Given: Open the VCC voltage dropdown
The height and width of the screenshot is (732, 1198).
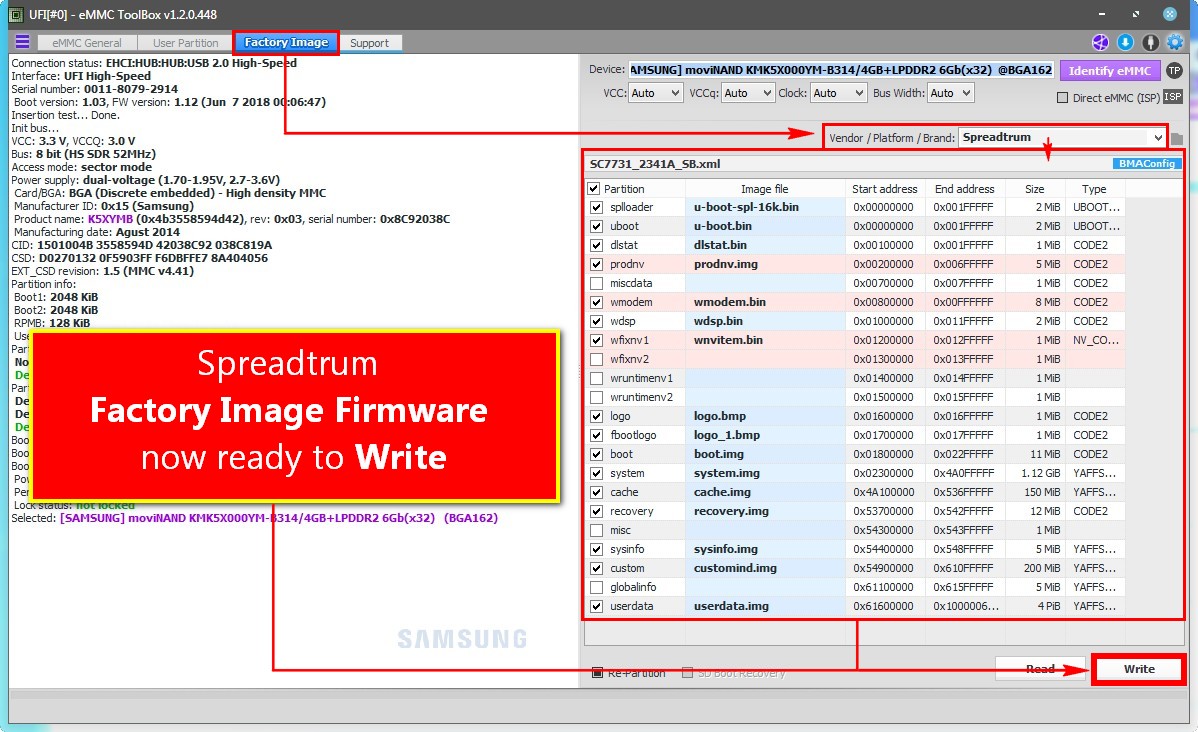Looking at the screenshot, I should tap(656, 93).
